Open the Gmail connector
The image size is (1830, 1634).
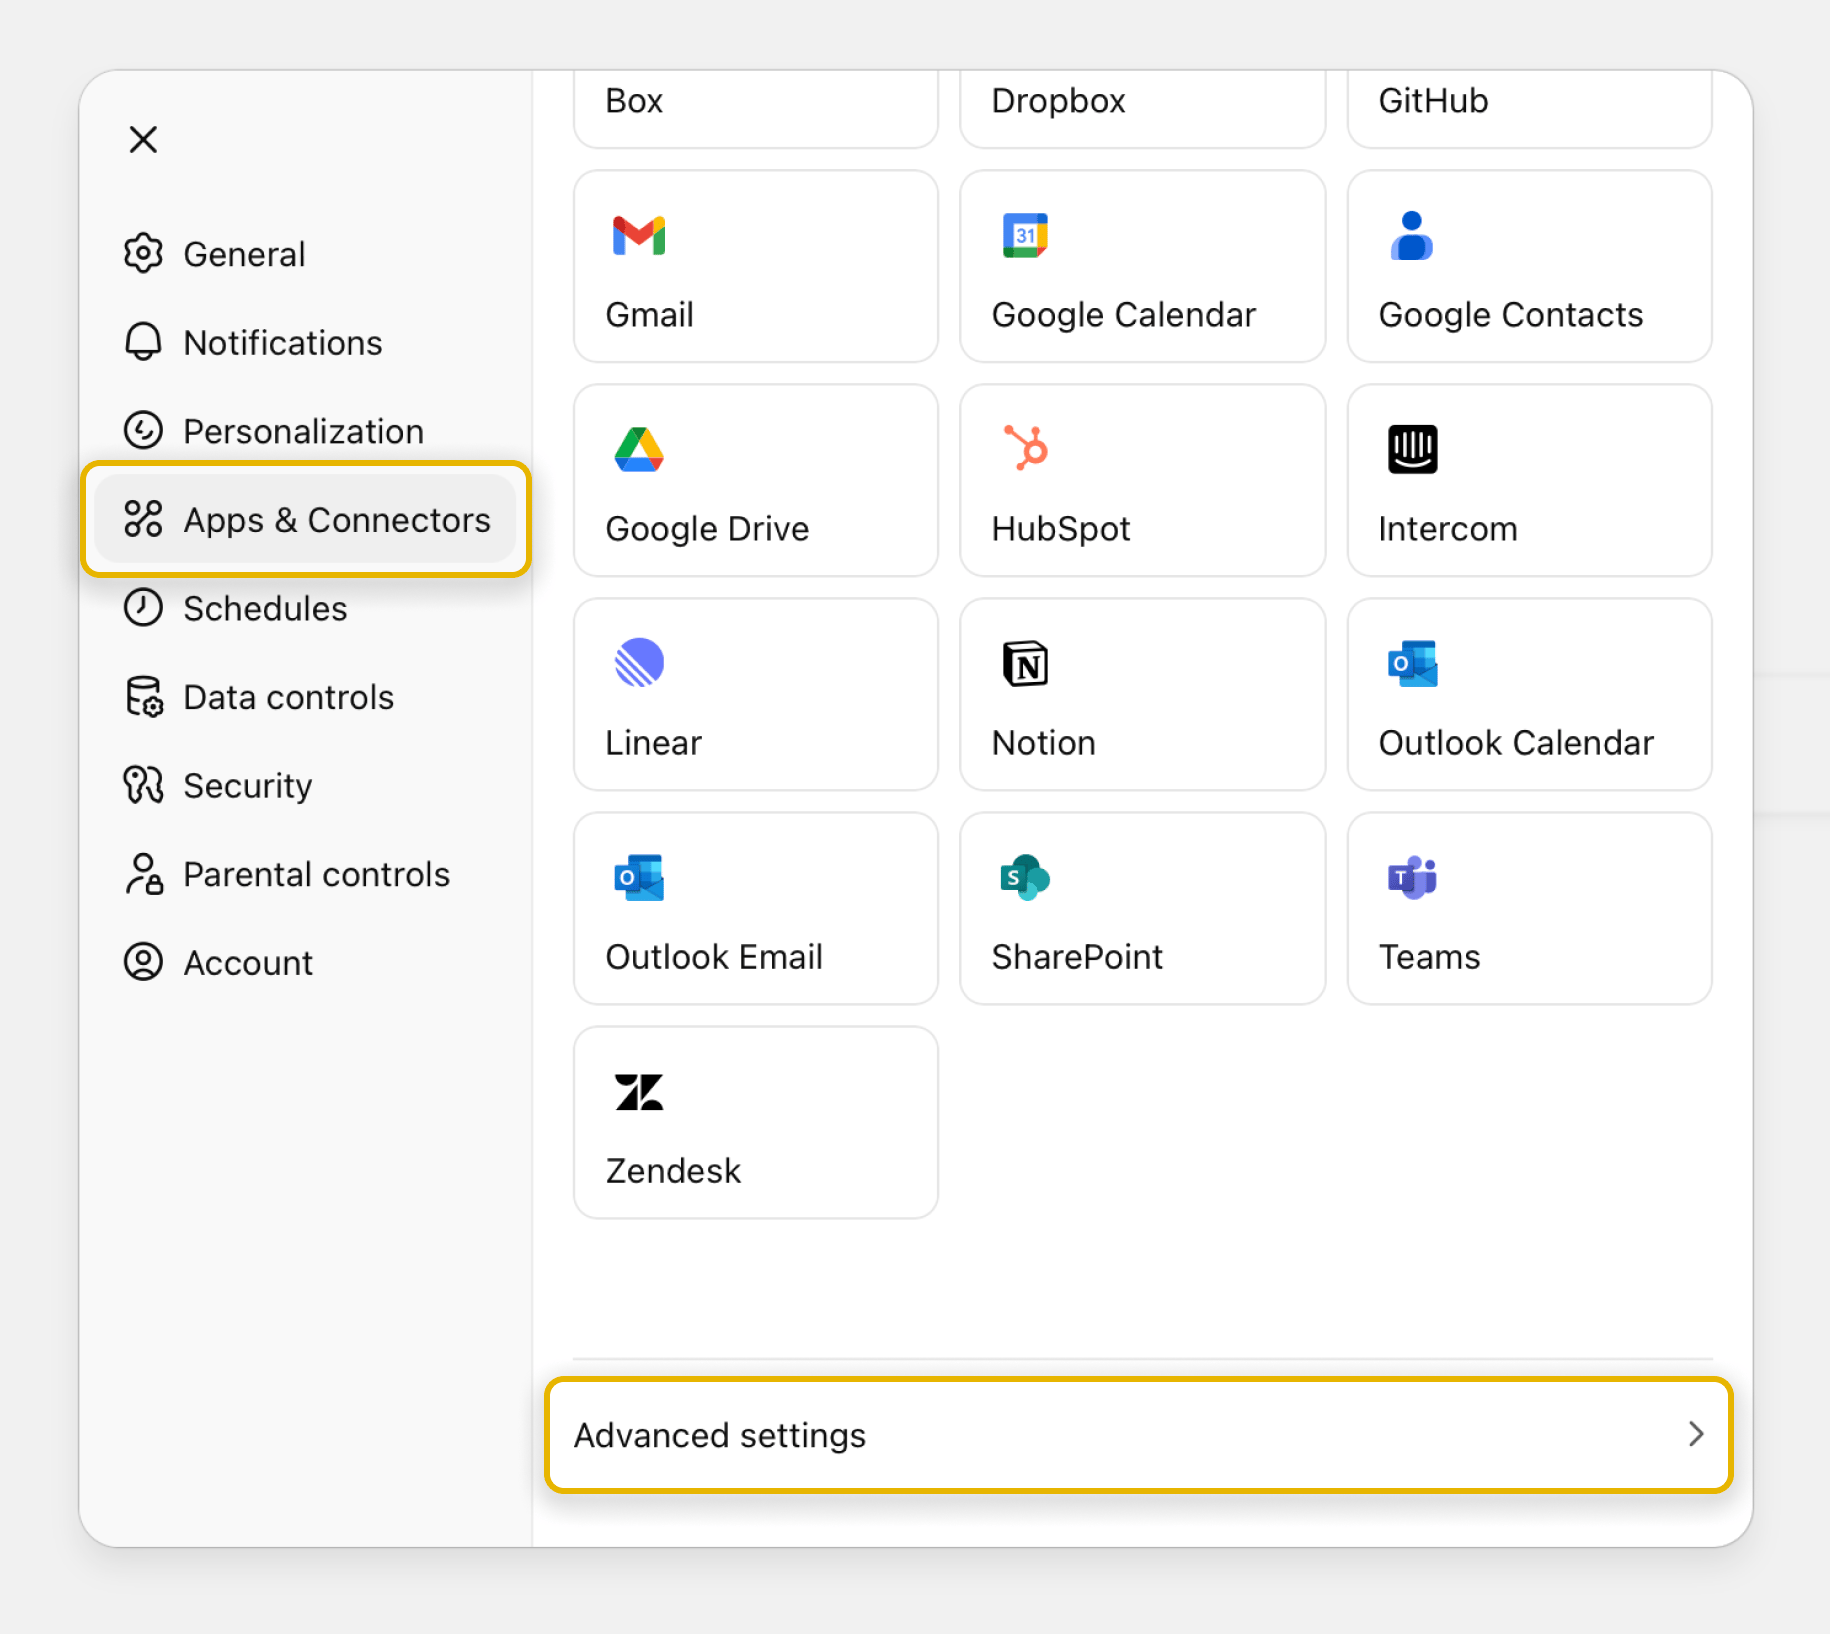tap(754, 266)
